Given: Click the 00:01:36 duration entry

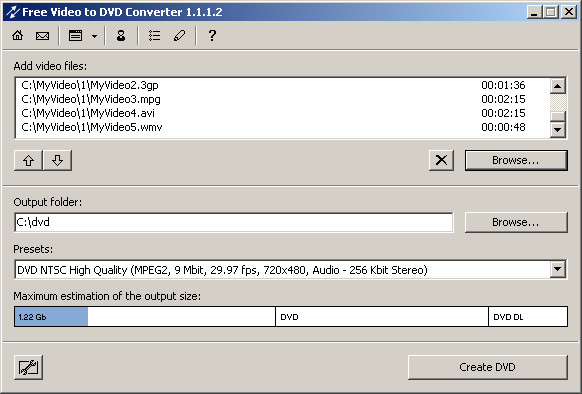Looking at the screenshot, I should [503, 85].
